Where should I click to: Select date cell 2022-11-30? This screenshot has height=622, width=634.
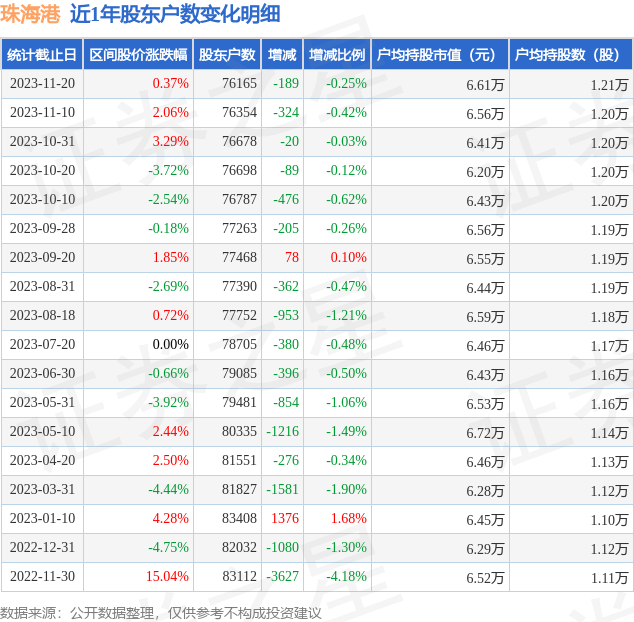(x=42, y=576)
